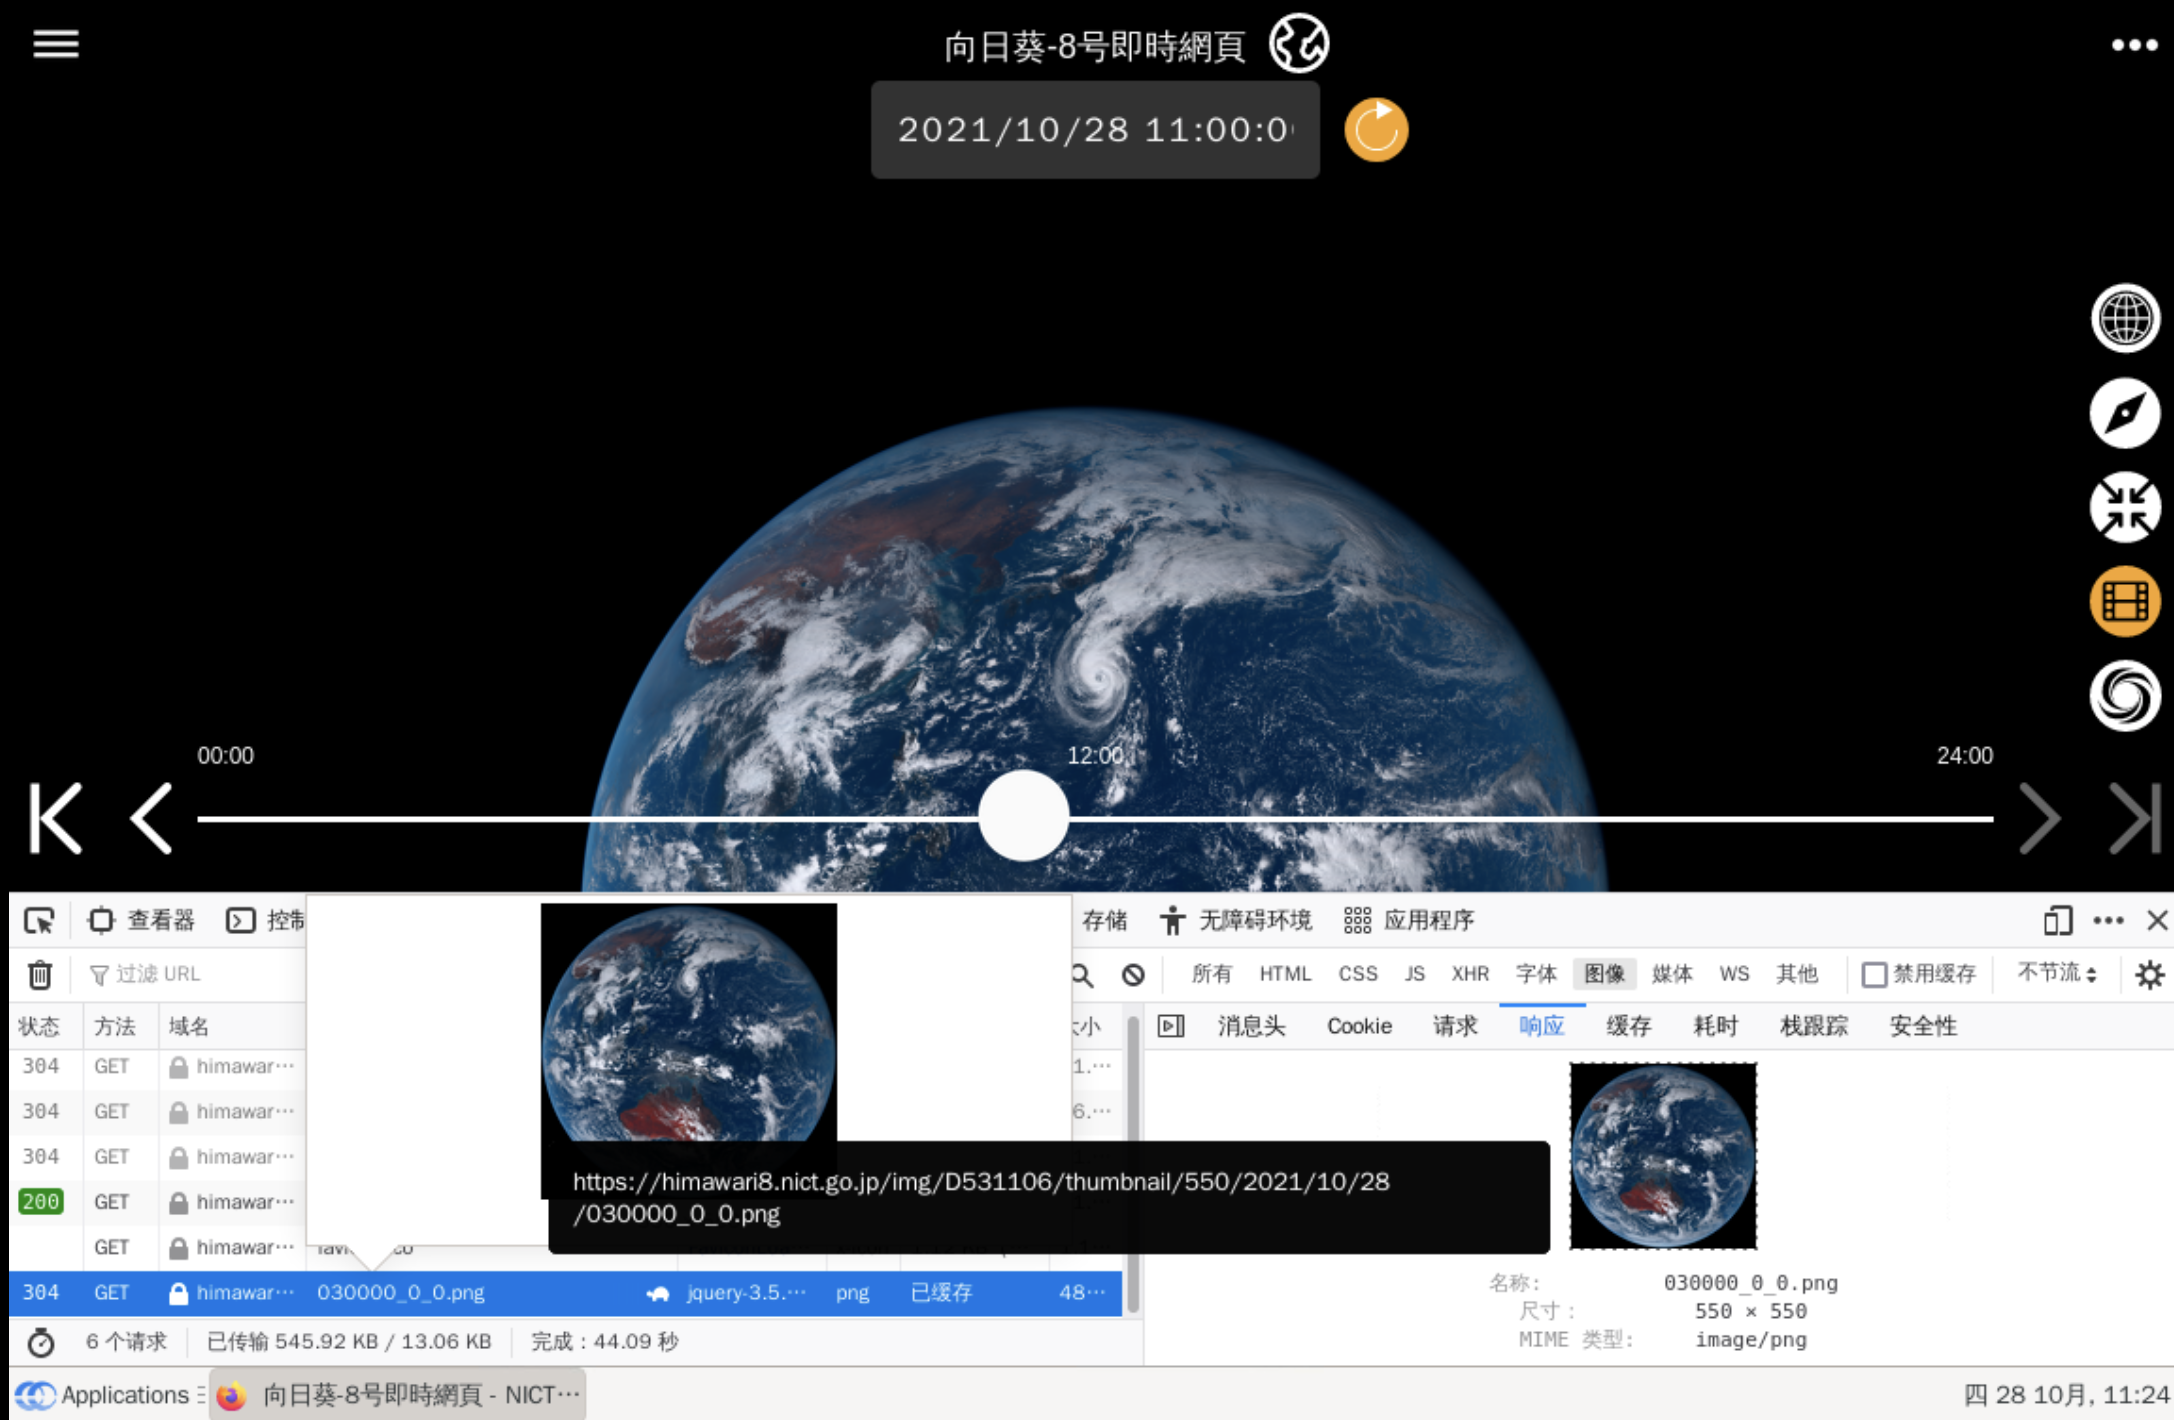
Task: Filter requests by 媒体
Action: click(1672, 974)
